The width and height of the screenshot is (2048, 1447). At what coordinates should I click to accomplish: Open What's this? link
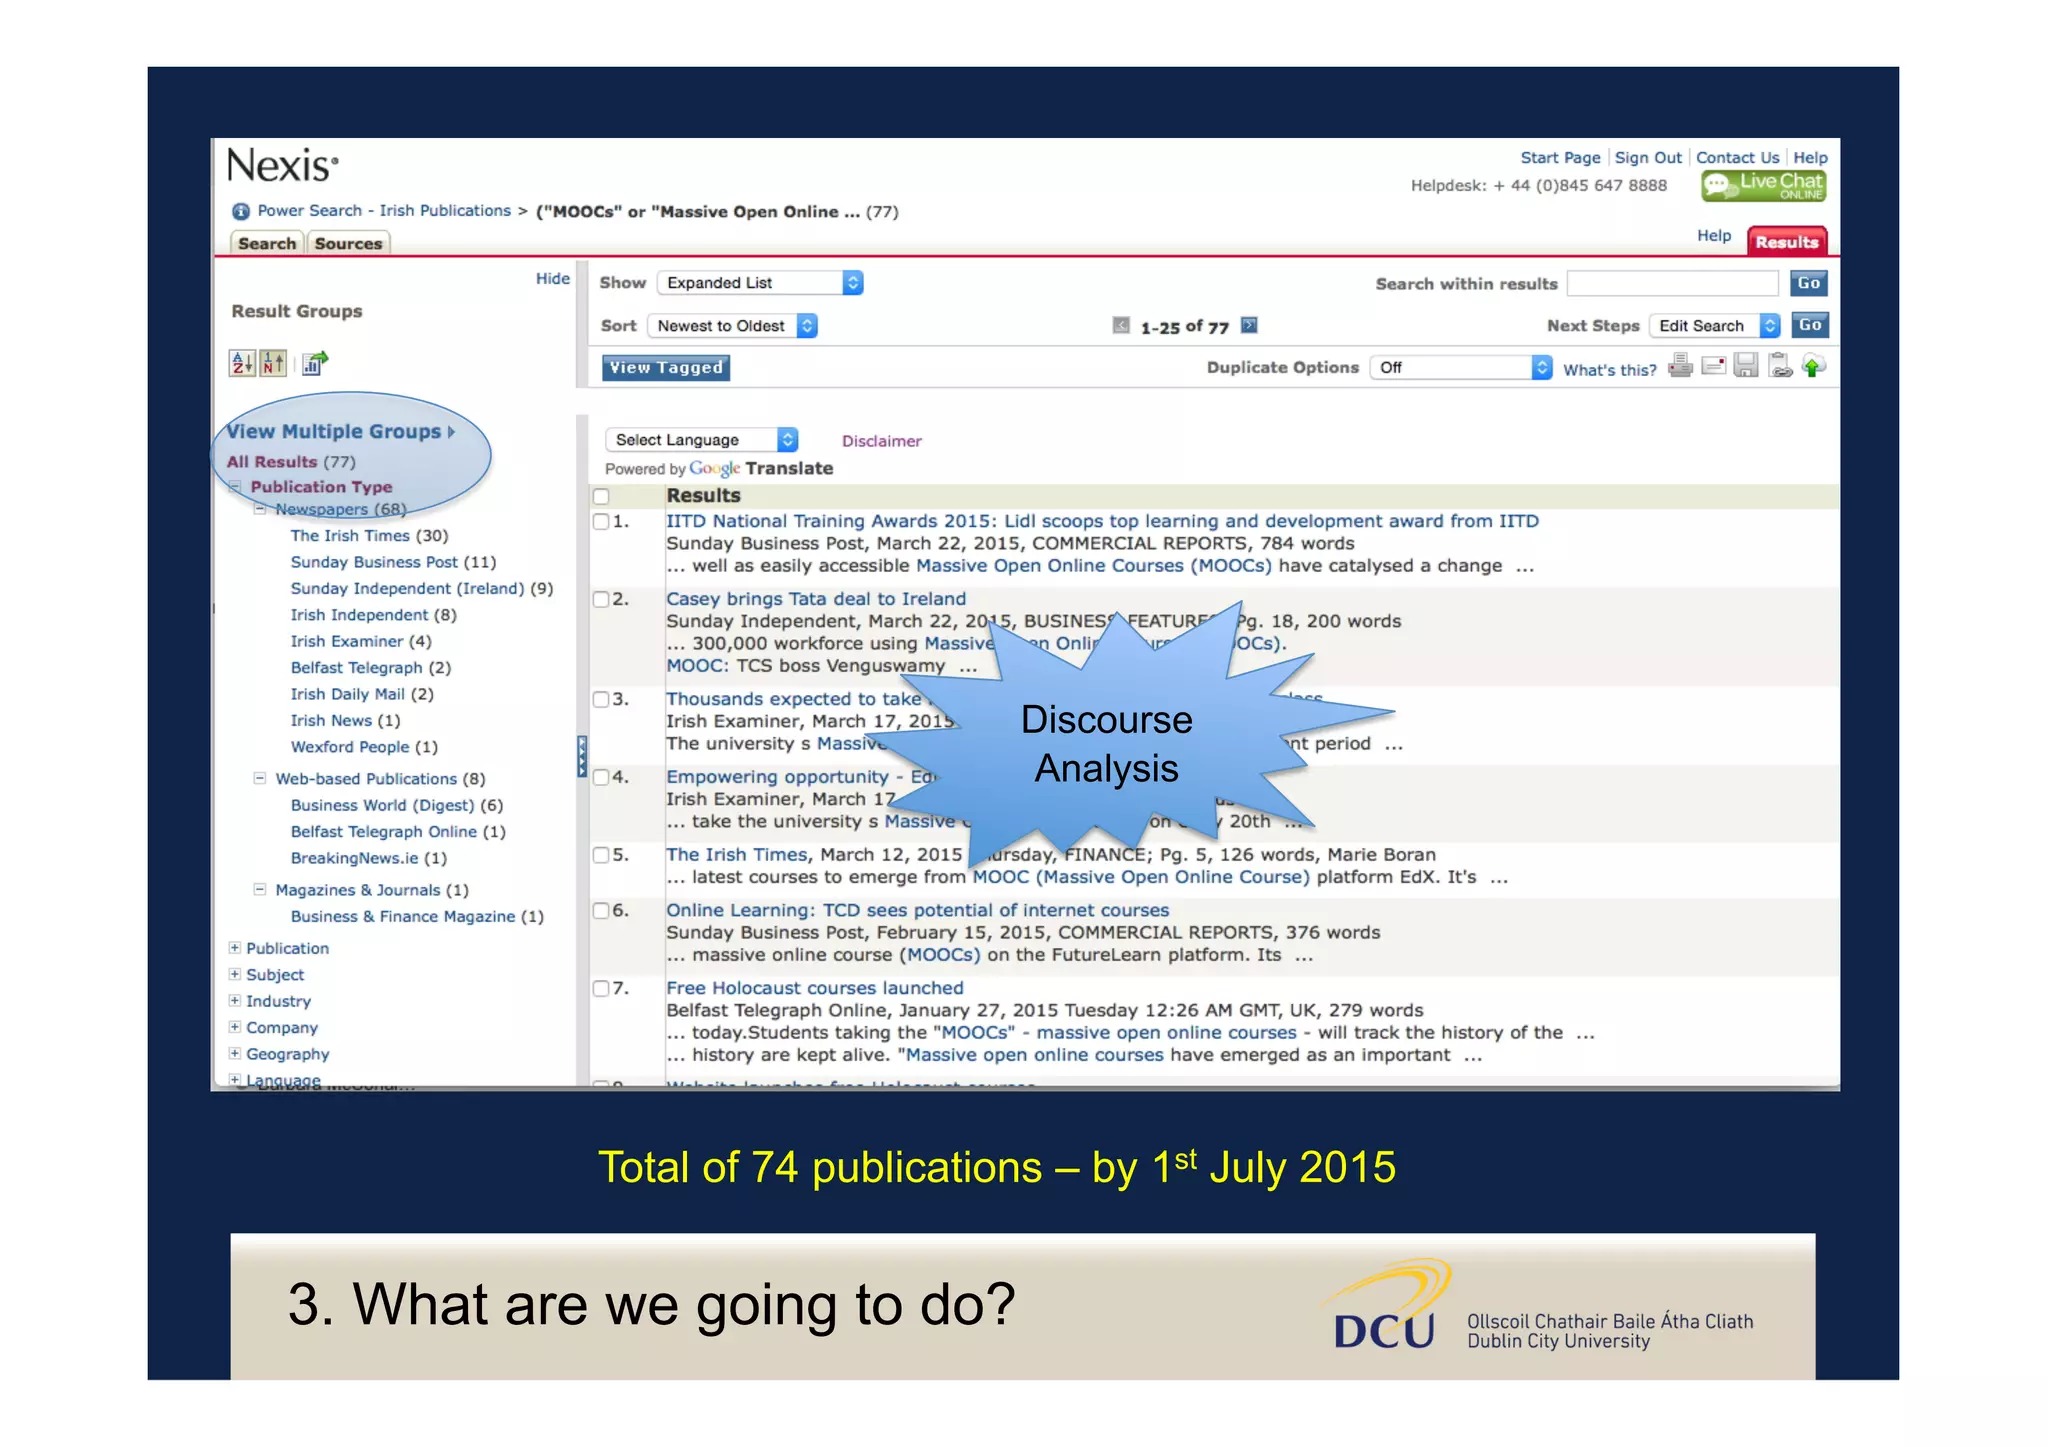click(x=1609, y=370)
